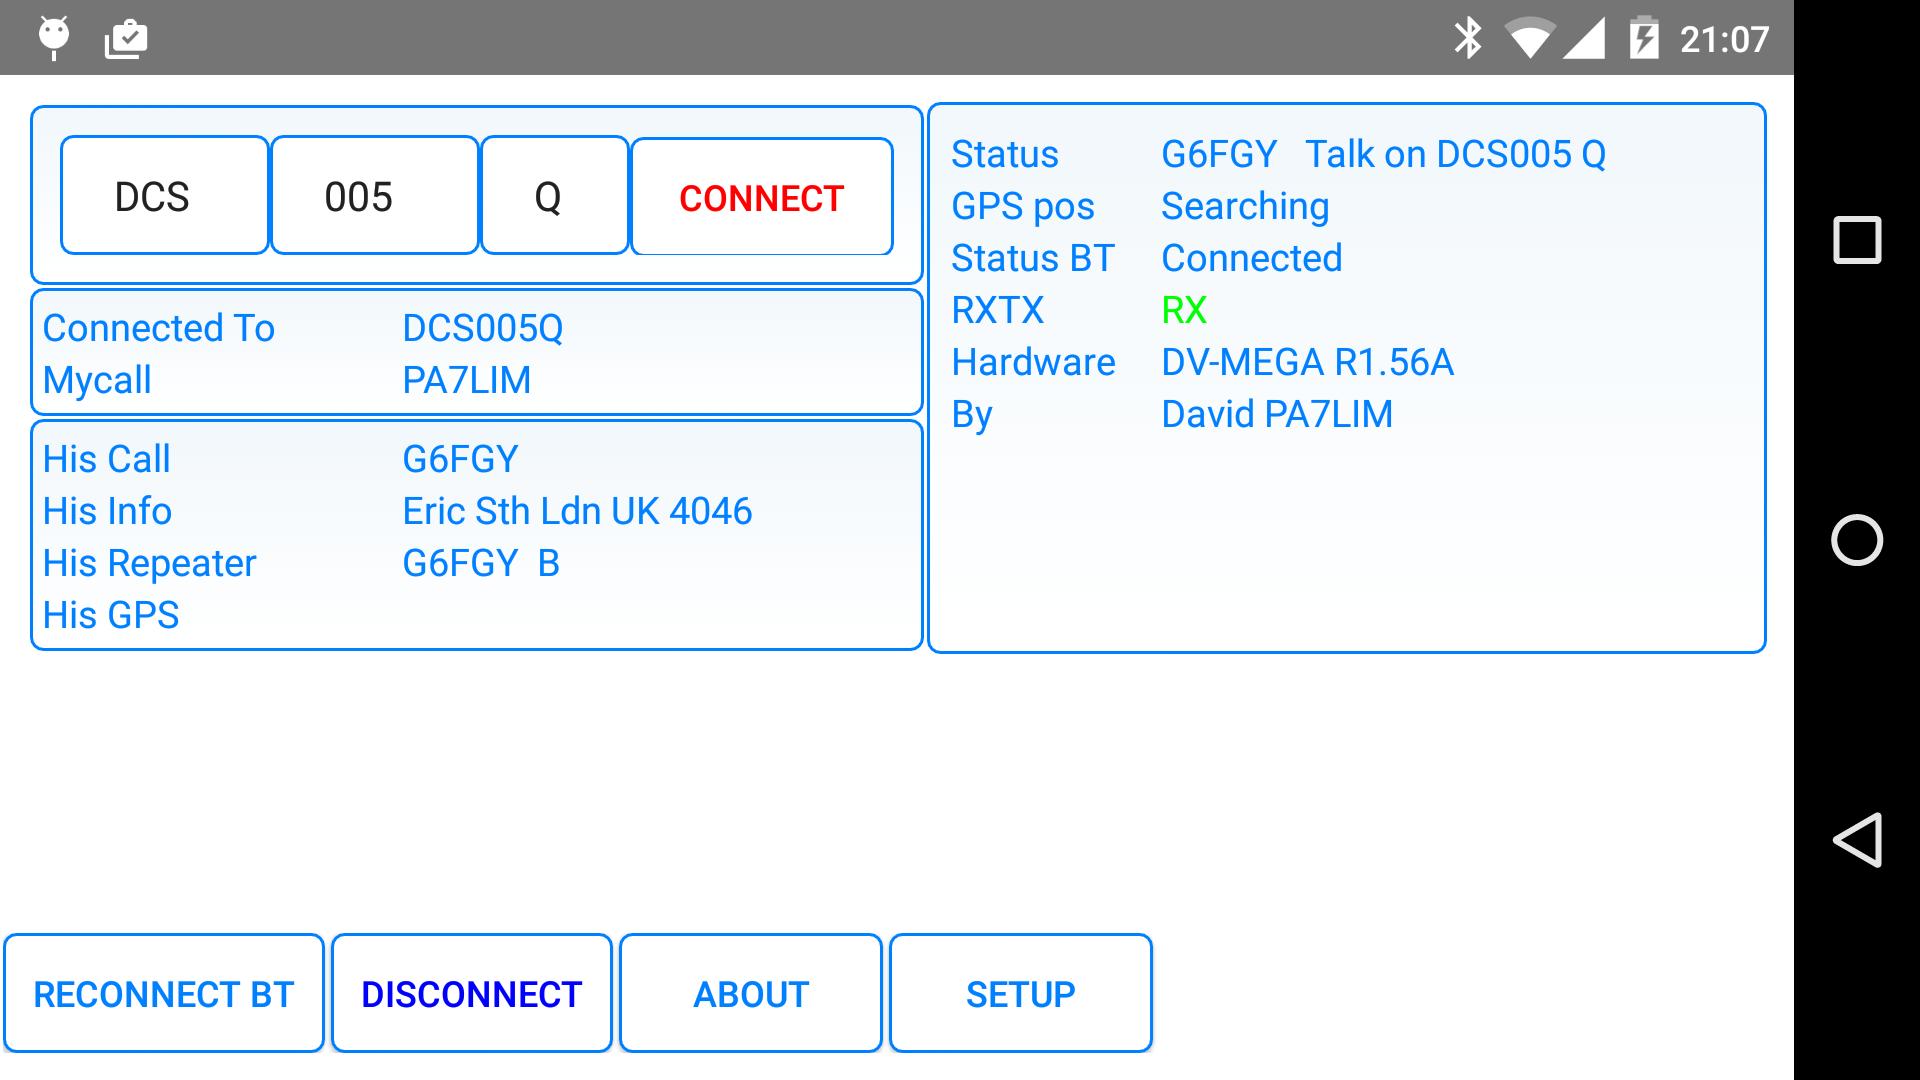
Task: Open the 005 reflector number selector
Action: pos(375,196)
